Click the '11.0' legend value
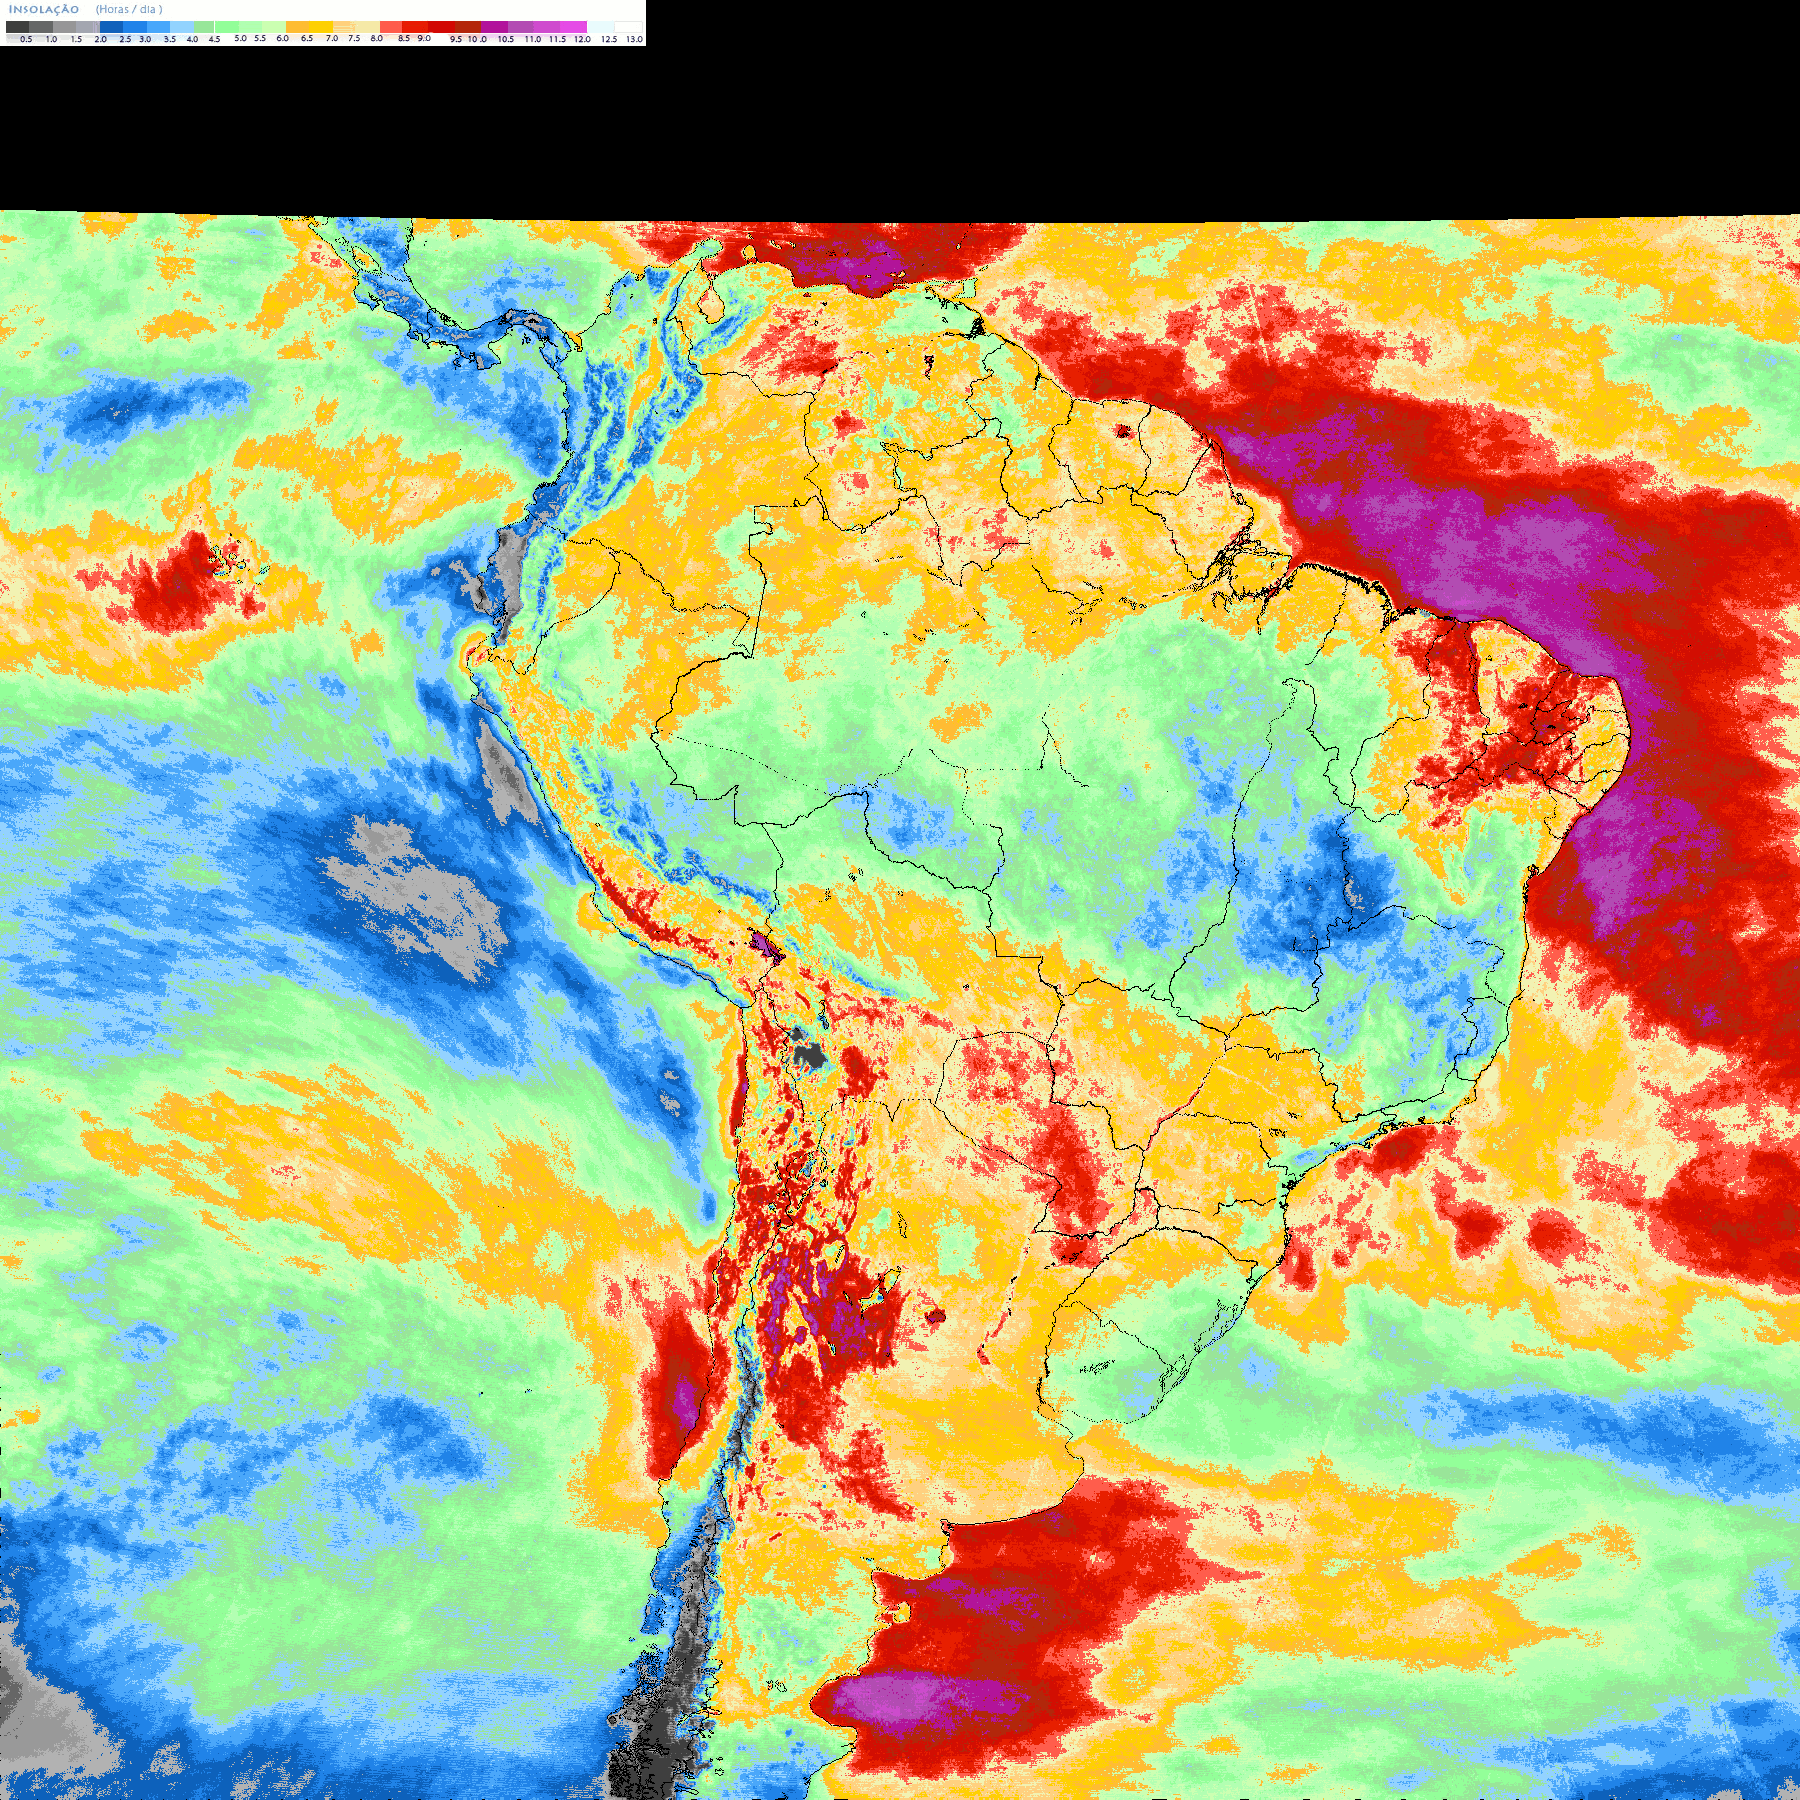This screenshot has height=1800, width=1800. point(533,39)
